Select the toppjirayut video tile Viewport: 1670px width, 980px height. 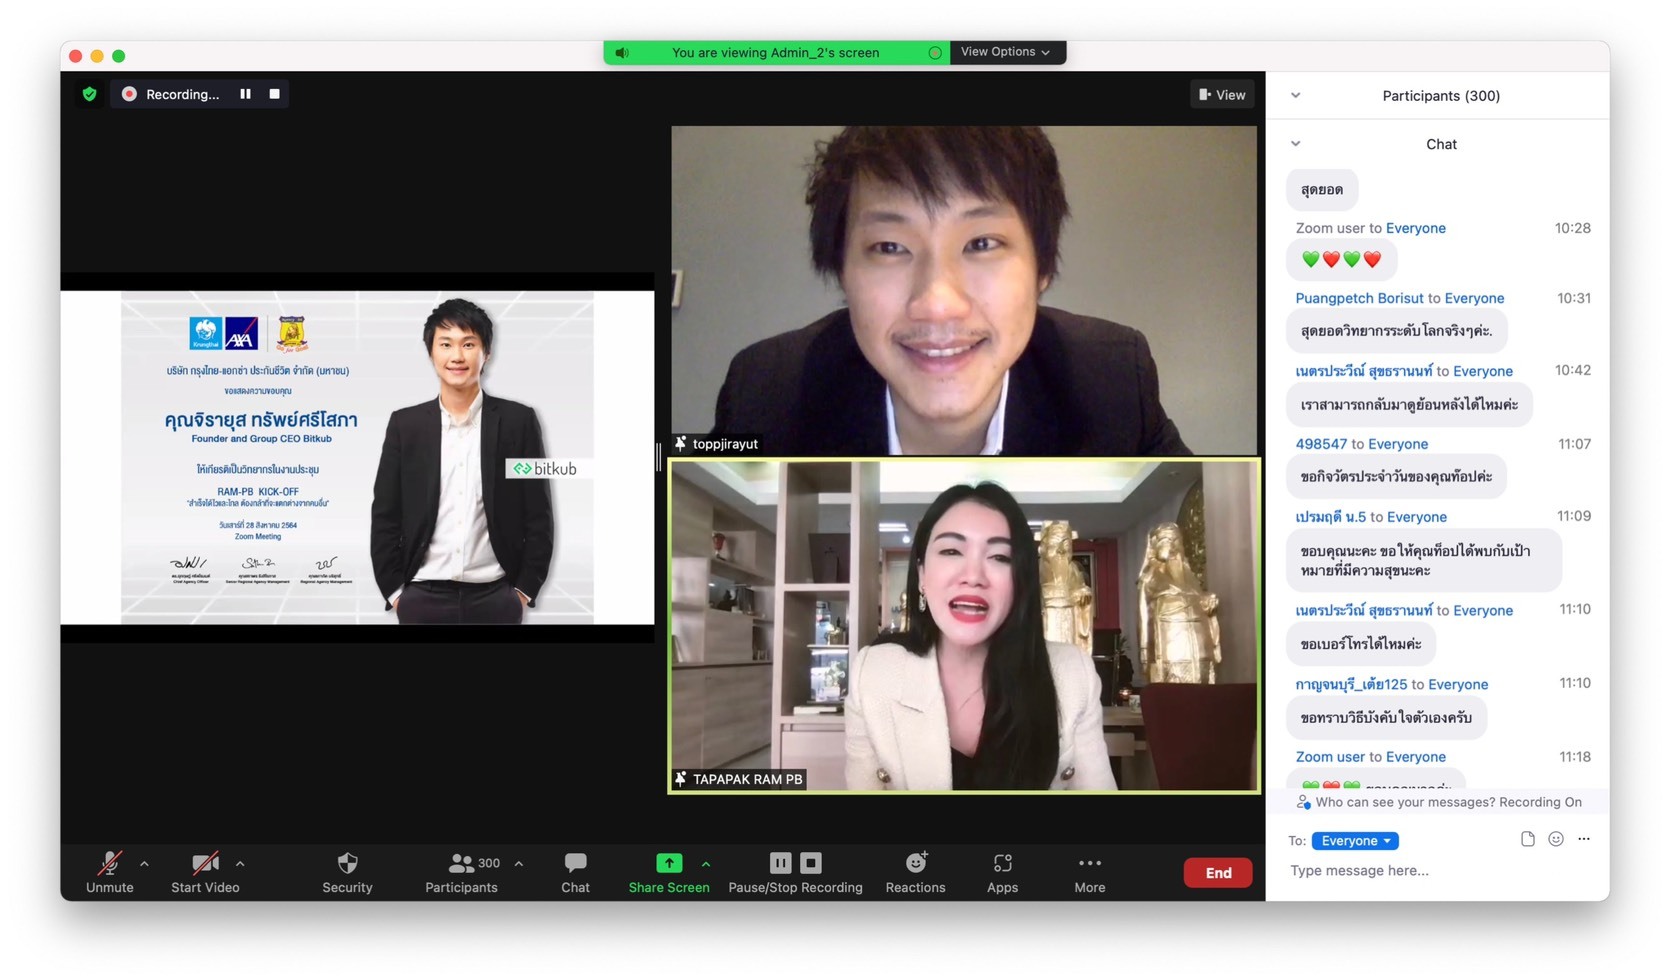[964, 290]
